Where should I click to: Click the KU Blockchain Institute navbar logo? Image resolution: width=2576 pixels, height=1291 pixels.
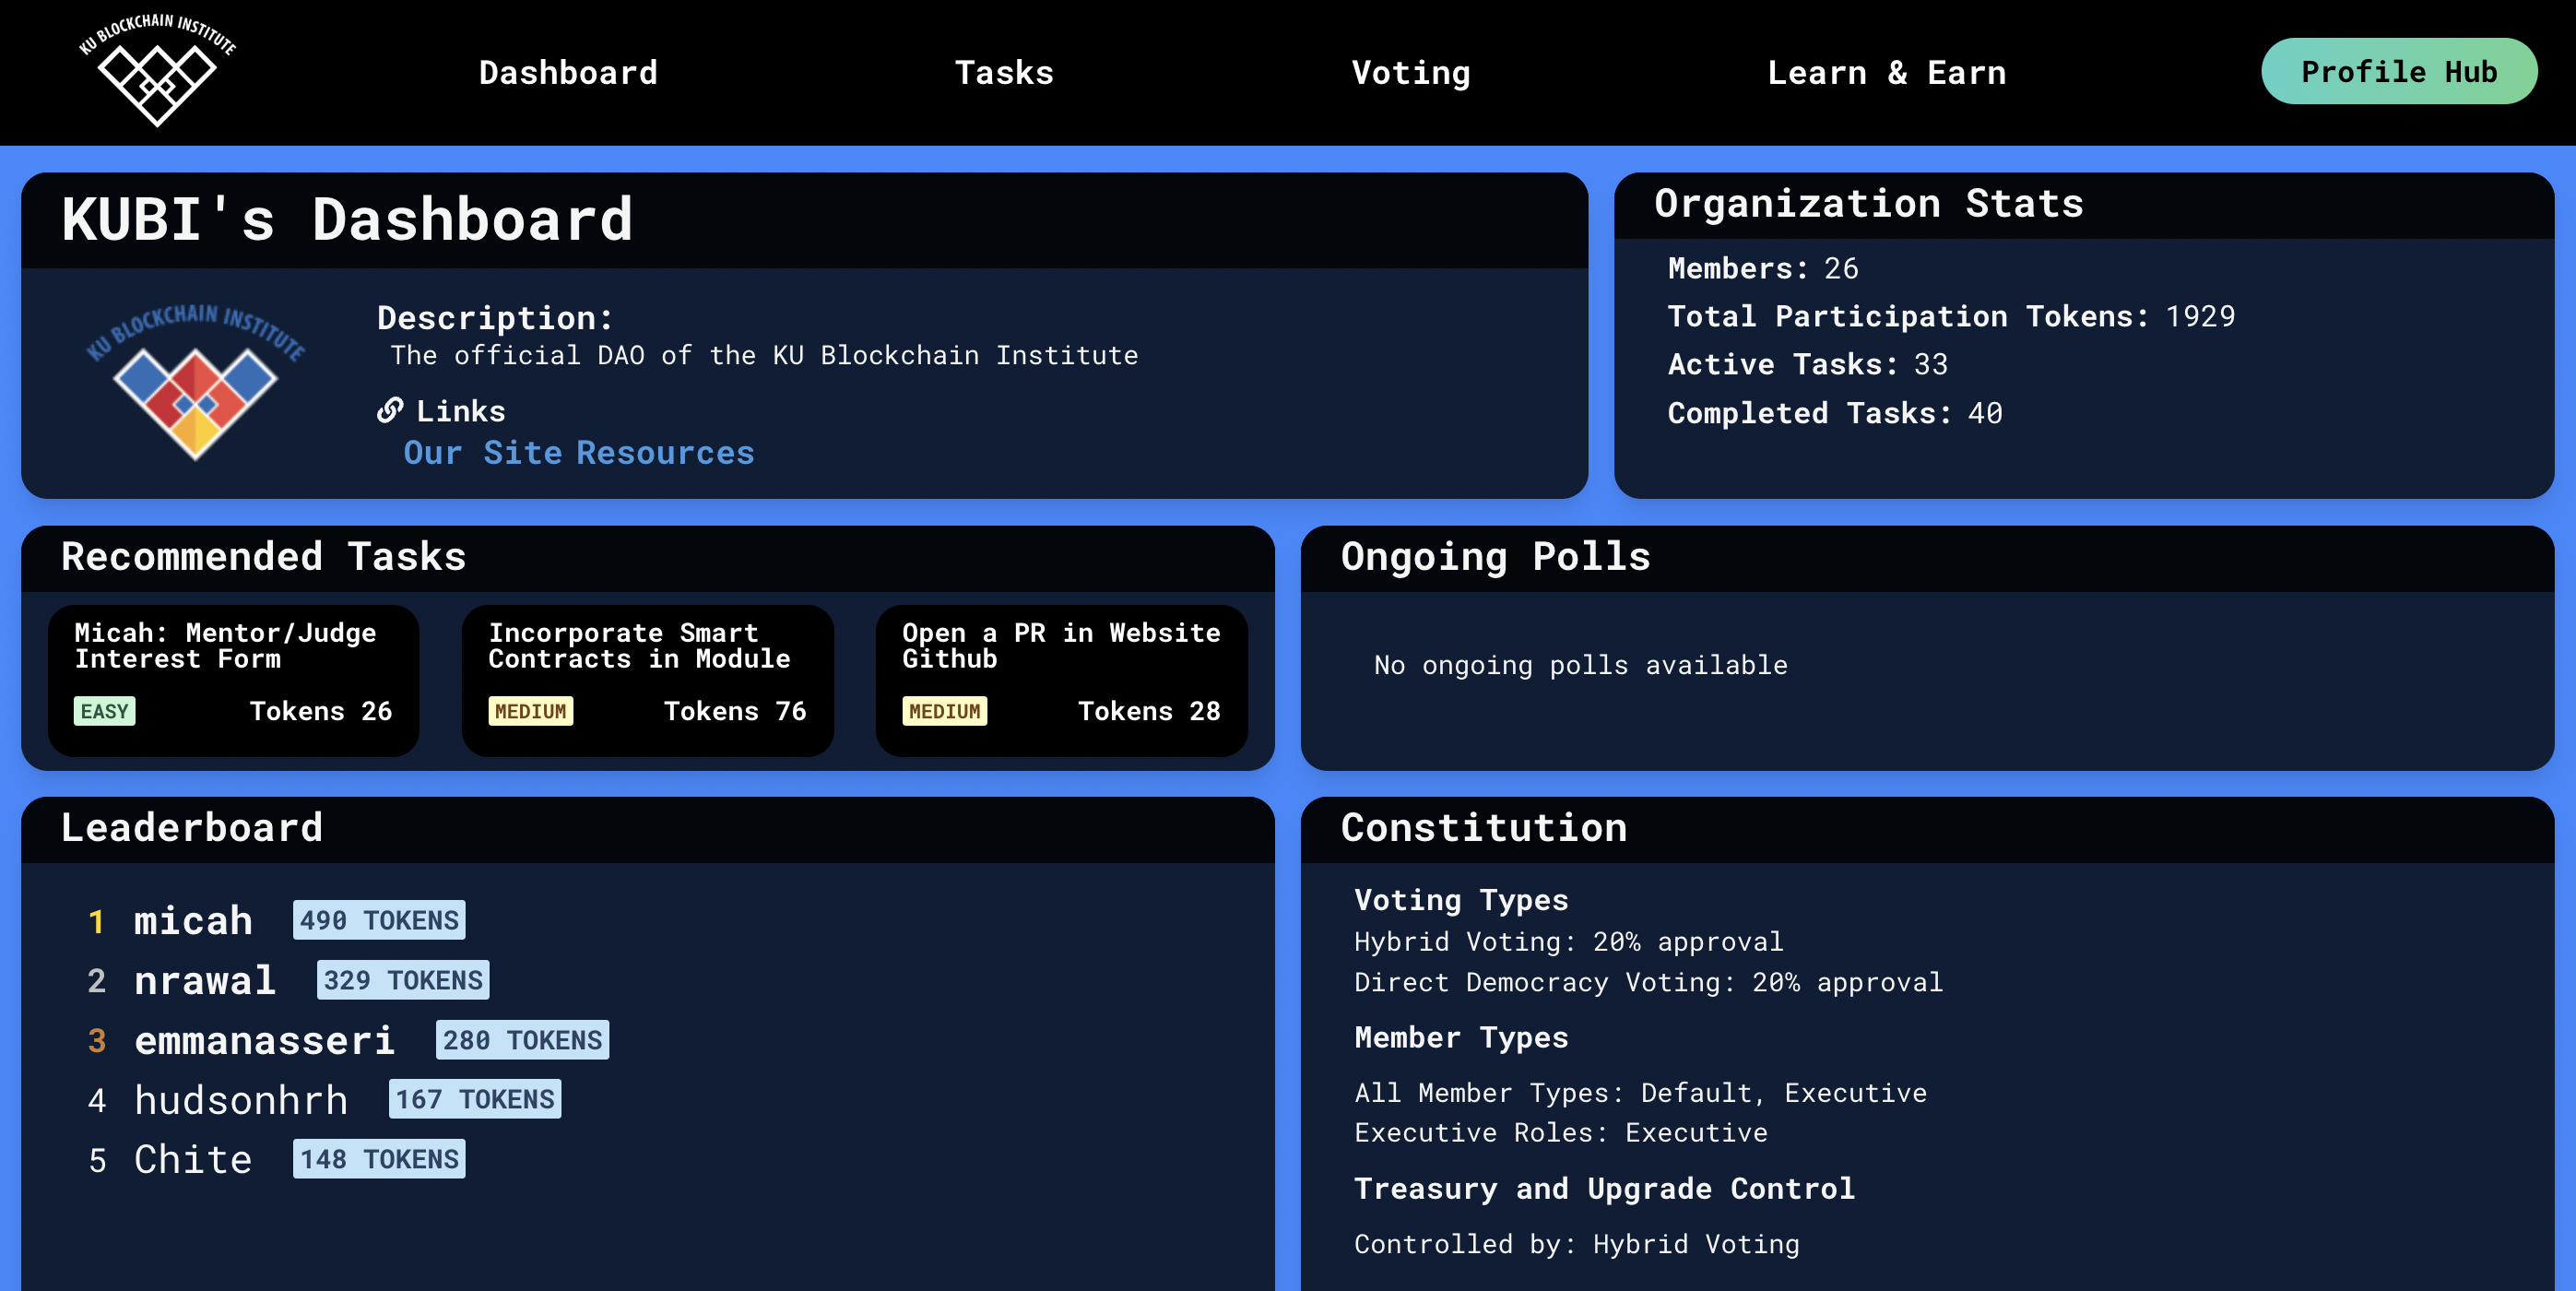pyautogui.click(x=157, y=70)
